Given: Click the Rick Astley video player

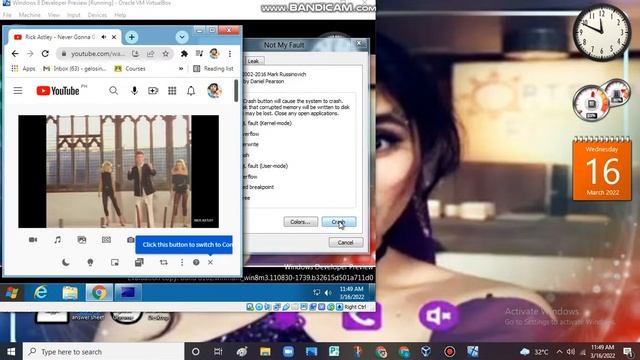Looking at the screenshot, I should (118, 171).
